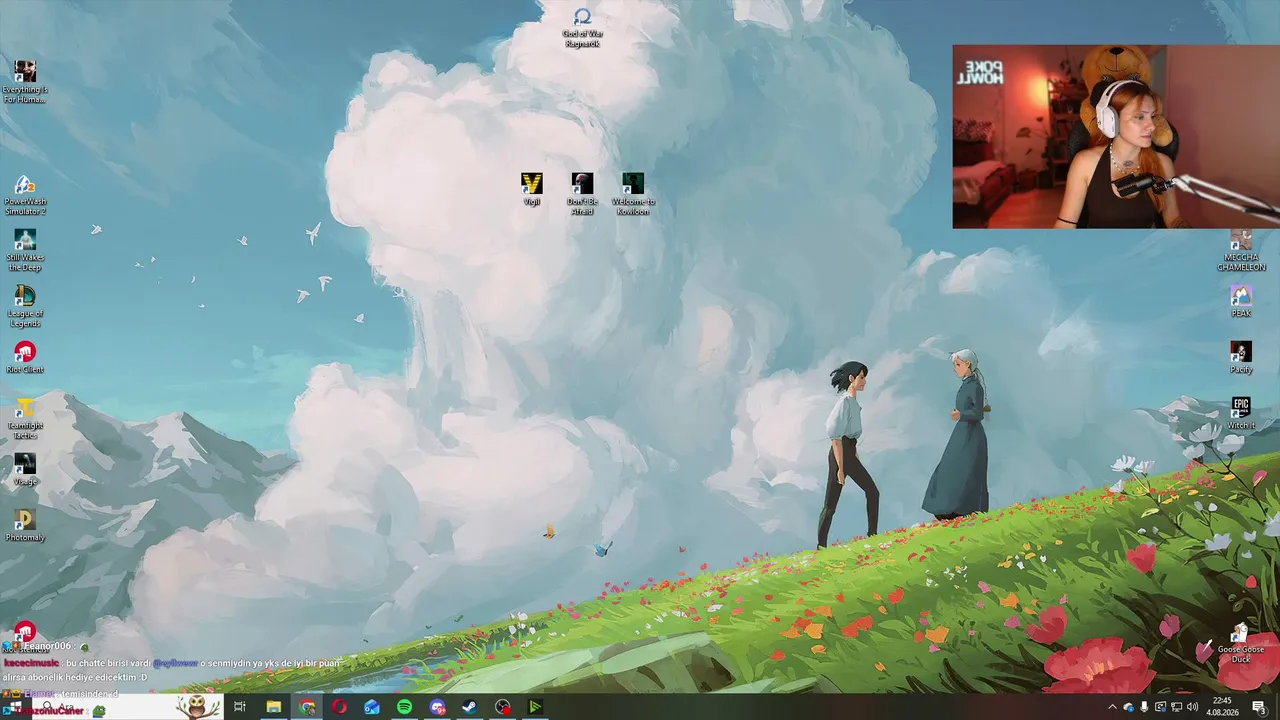Open the volume speaker control
Screen dimensions: 1280x720
tap(1192, 707)
